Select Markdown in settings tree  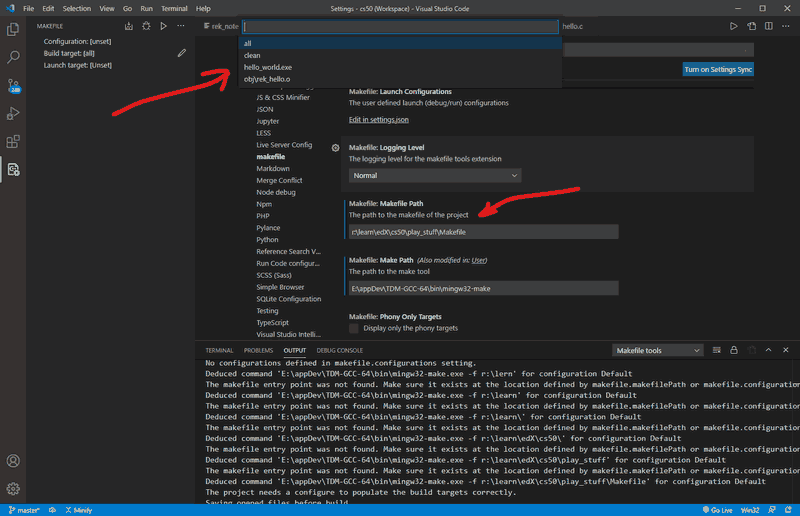(273, 168)
